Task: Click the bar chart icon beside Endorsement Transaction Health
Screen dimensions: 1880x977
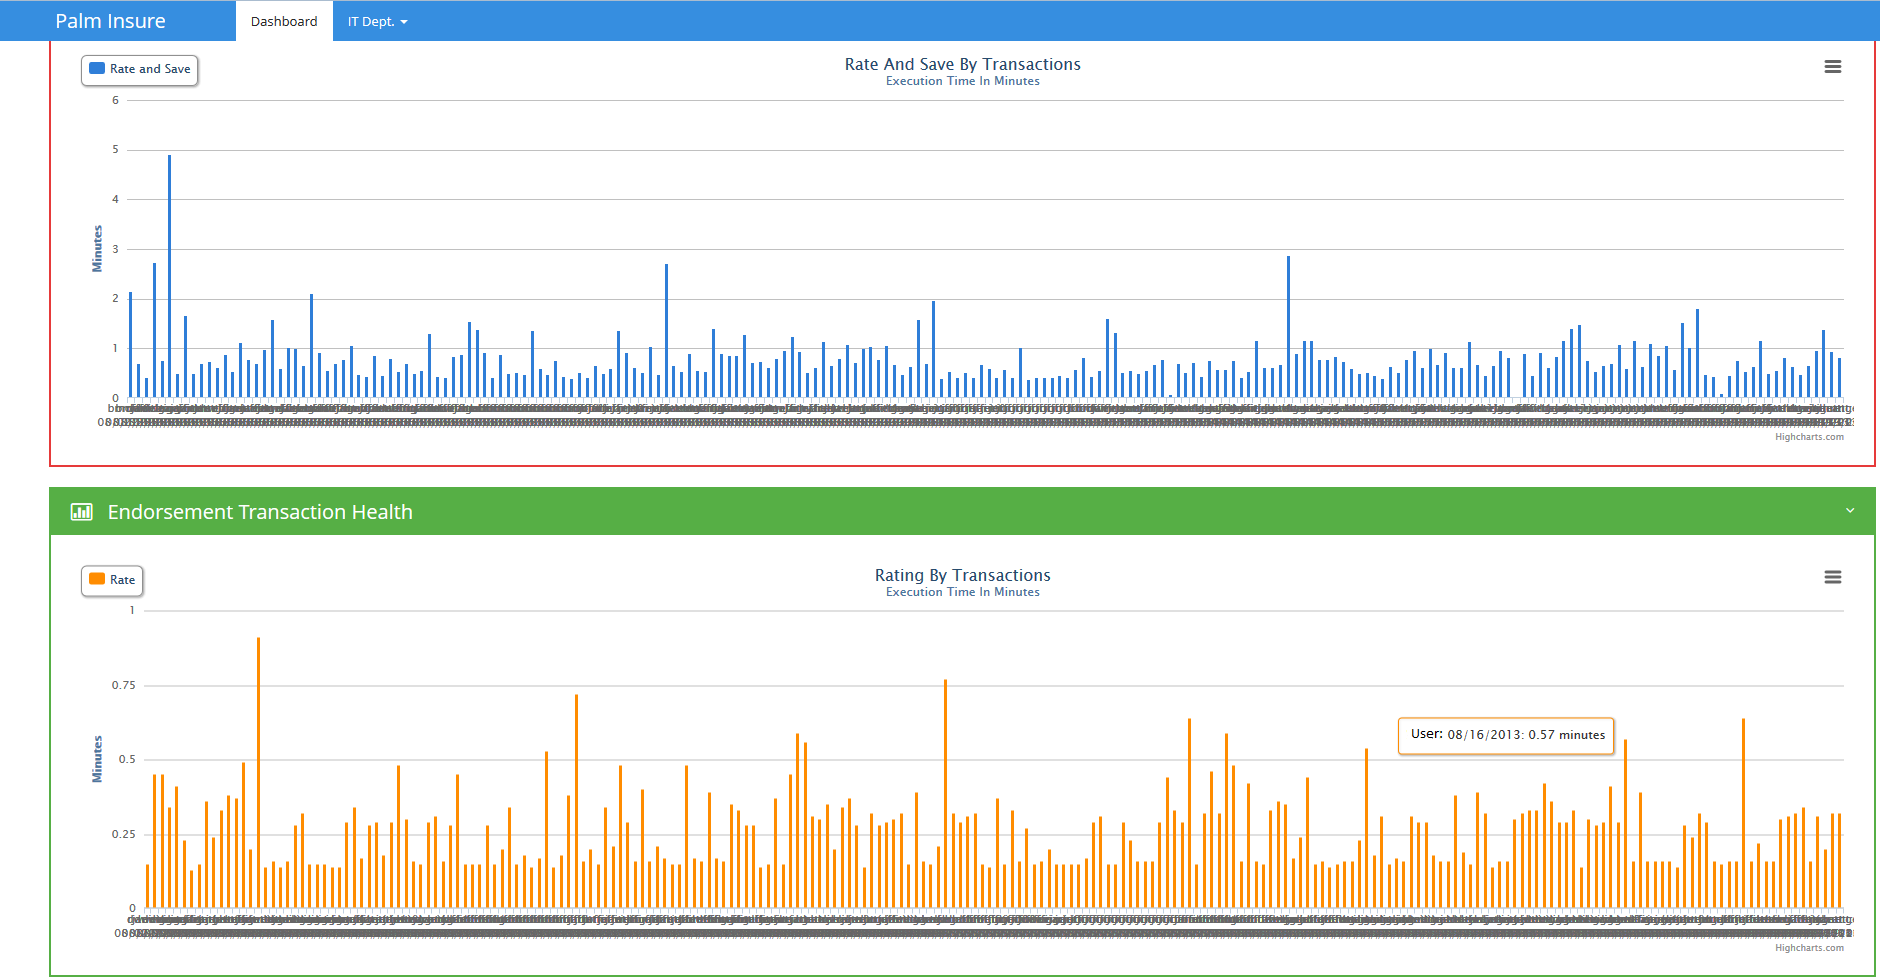Action: [x=81, y=512]
